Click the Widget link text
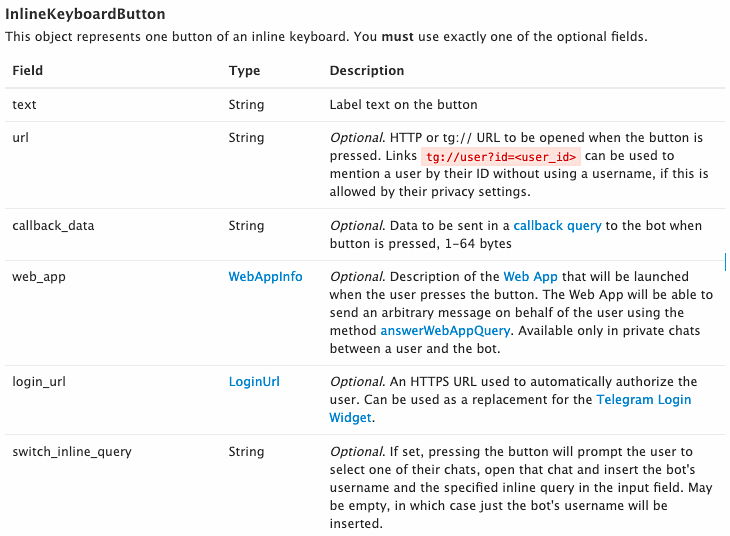Screen dimensions: 730x536 click(350, 418)
